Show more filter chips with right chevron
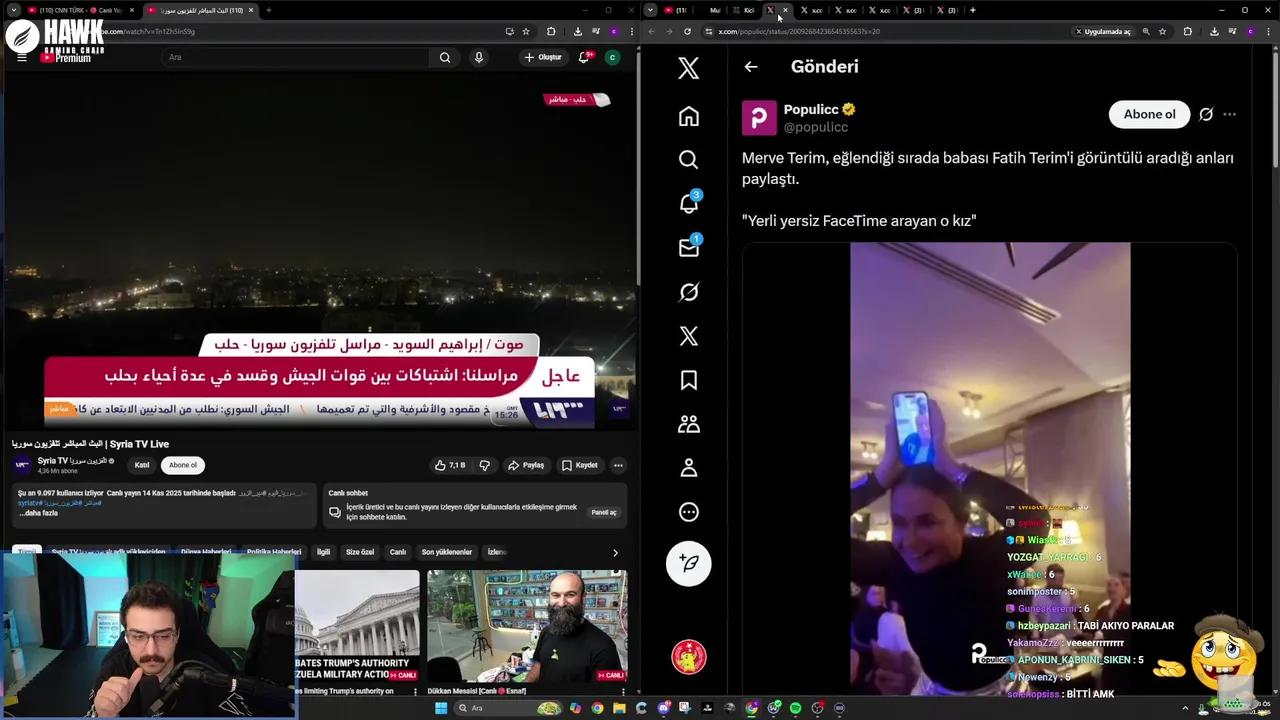The image size is (1280, 720). click(615, 552)
